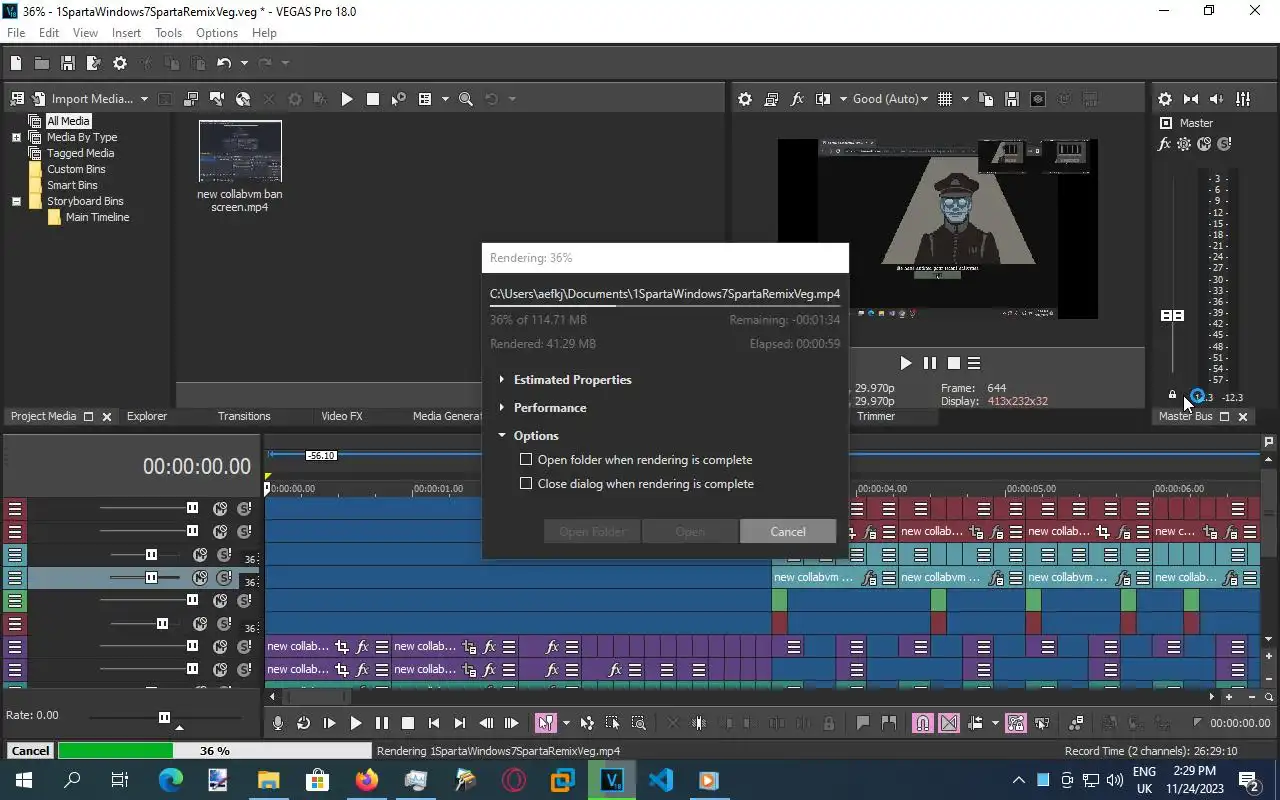The width and height of the screenshot is (1280, 800).
Task: Undo the last action
Action: coord(224,63)
